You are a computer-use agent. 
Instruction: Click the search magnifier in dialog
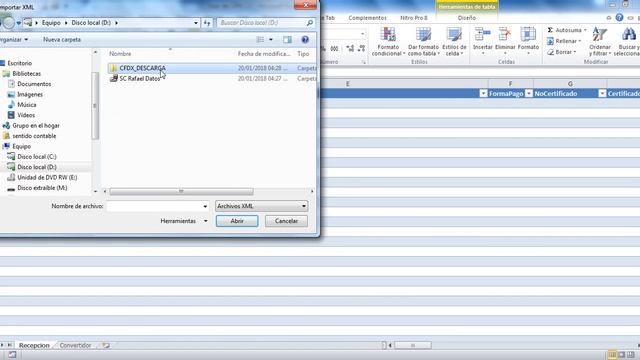[x=310, y=23]
